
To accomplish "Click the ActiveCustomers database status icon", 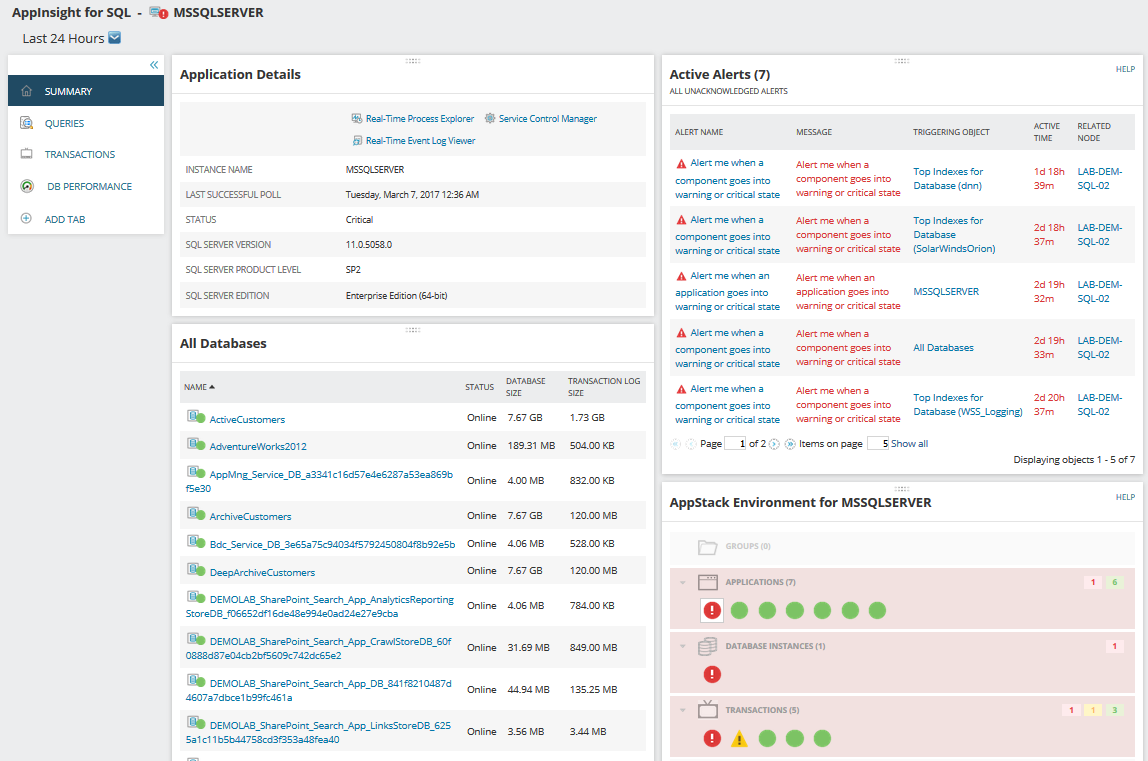I will pos(195,417).
